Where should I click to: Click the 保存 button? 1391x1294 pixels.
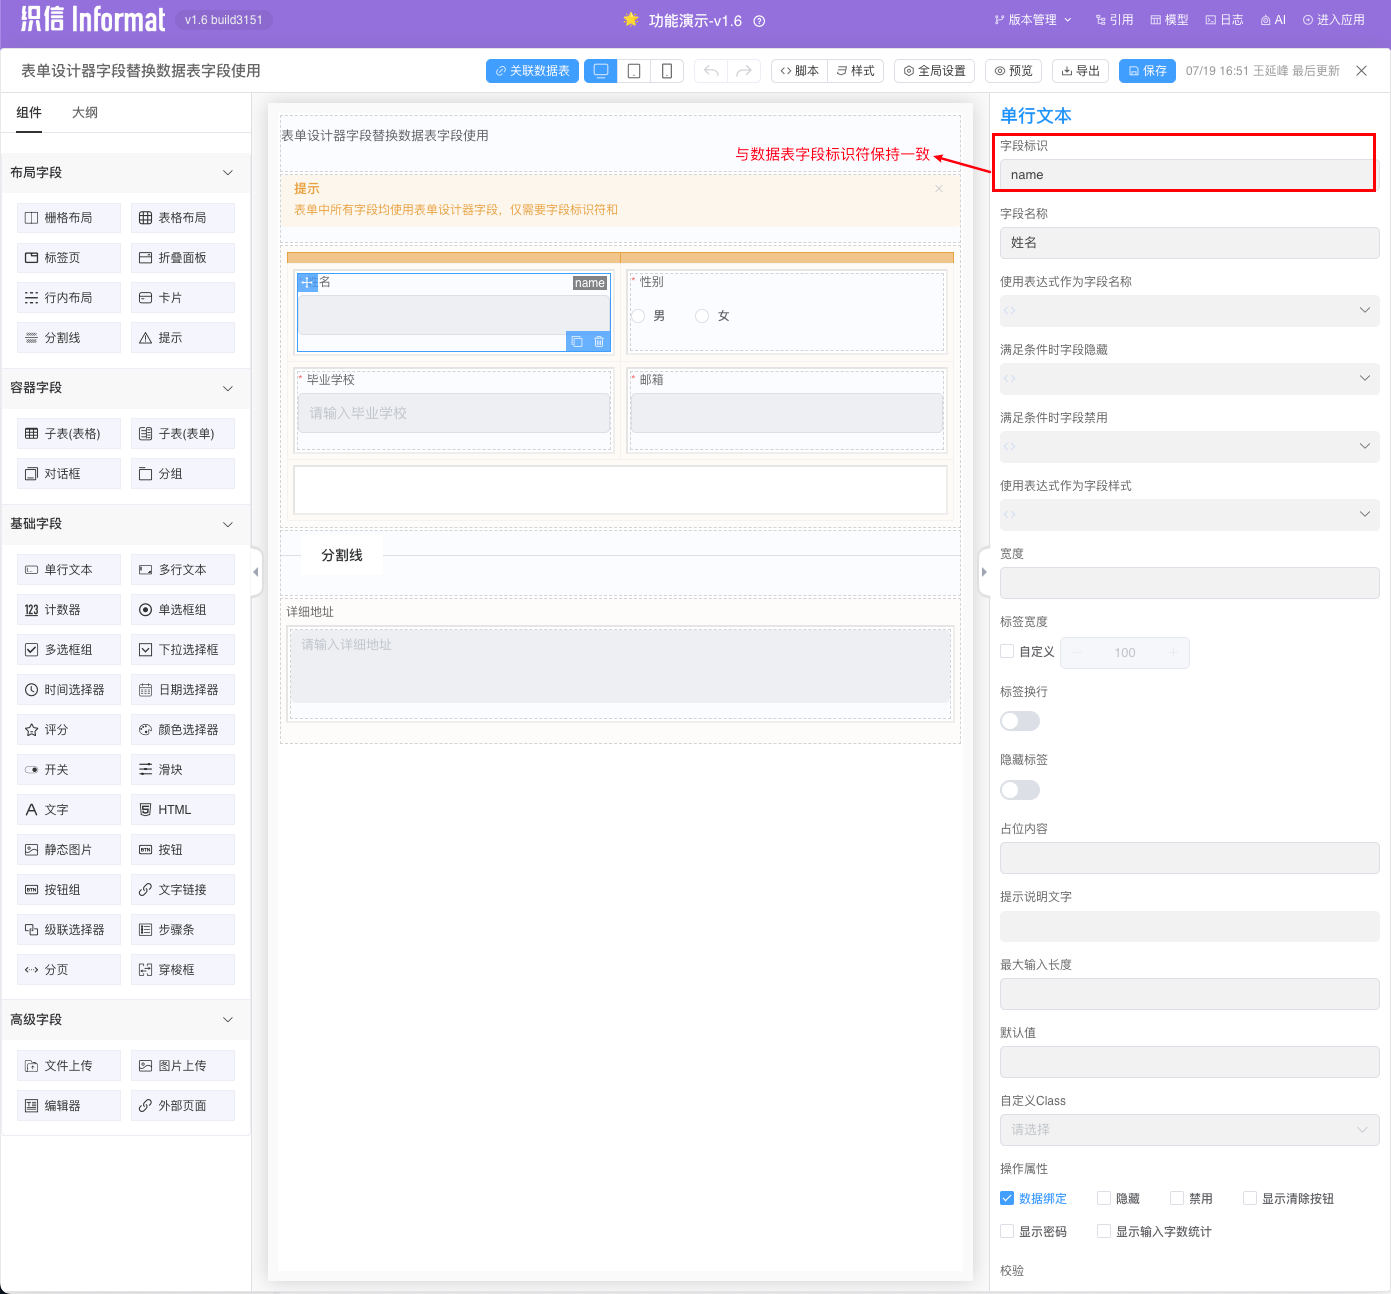(x=1147, y=71)
